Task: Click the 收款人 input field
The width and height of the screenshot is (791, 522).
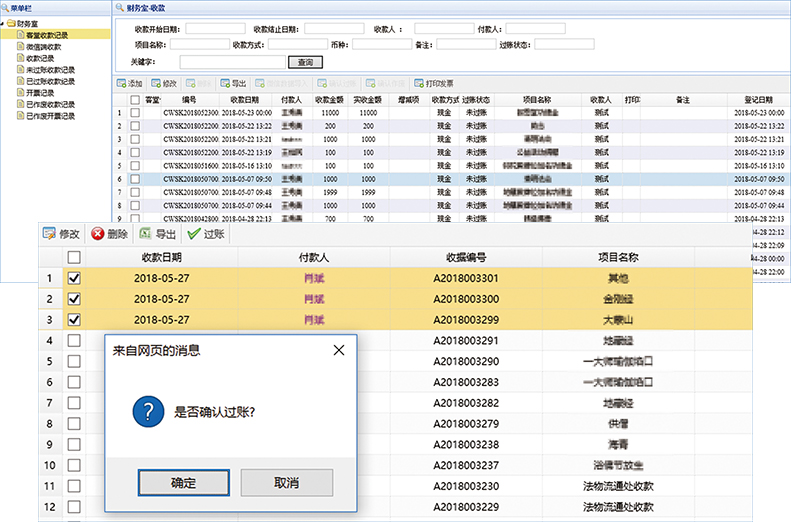Action: [x=444, y=29]
